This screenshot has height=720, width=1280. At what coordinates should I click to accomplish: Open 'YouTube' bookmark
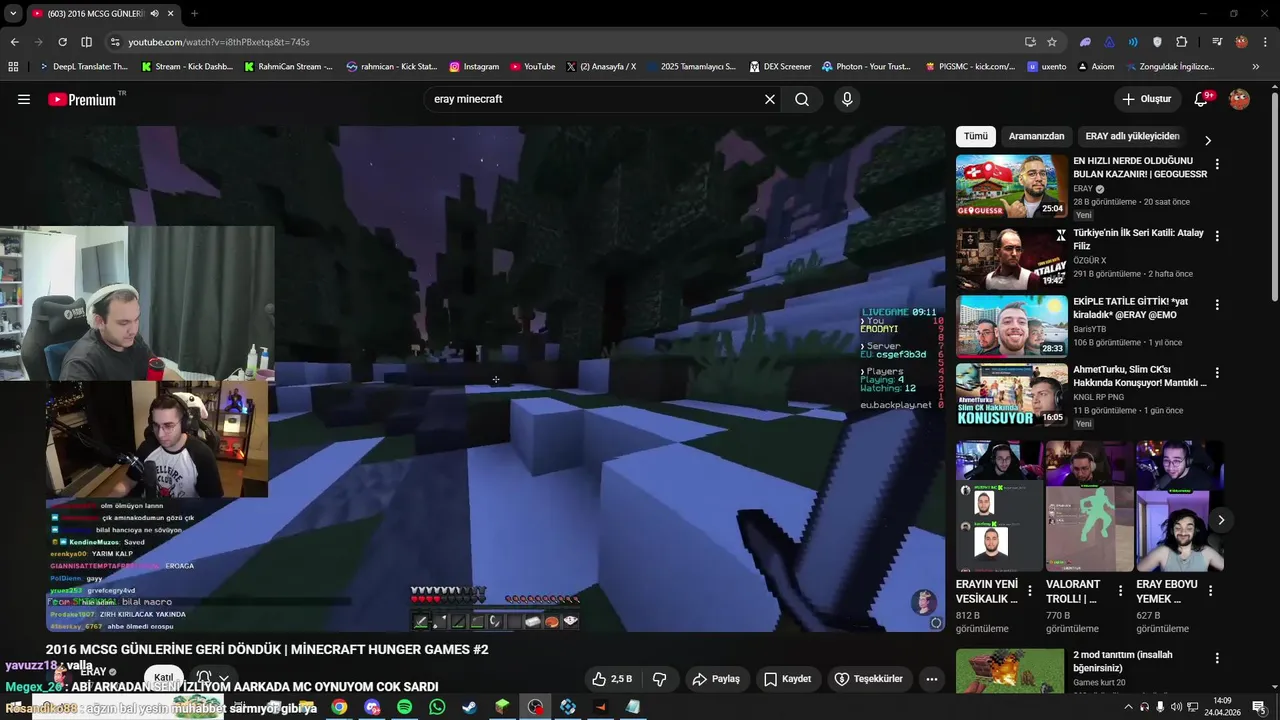[532, 67]
